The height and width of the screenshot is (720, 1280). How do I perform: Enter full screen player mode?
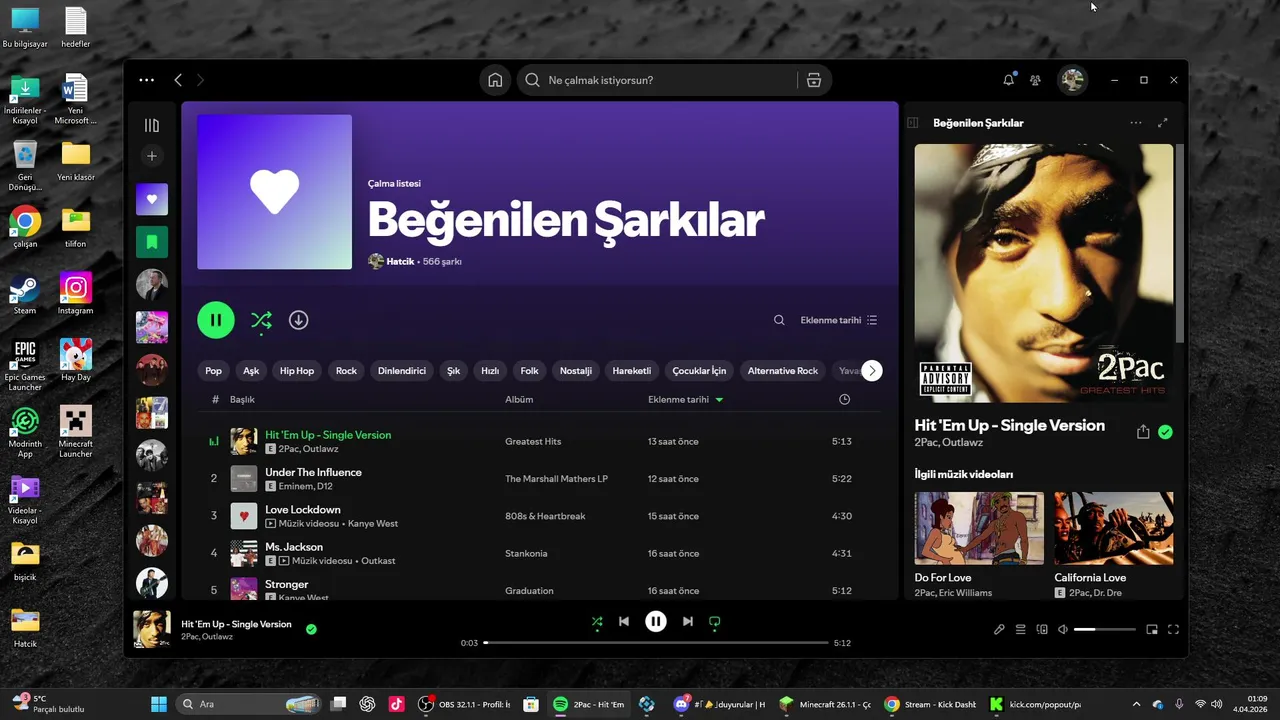tap(1174, 629)
